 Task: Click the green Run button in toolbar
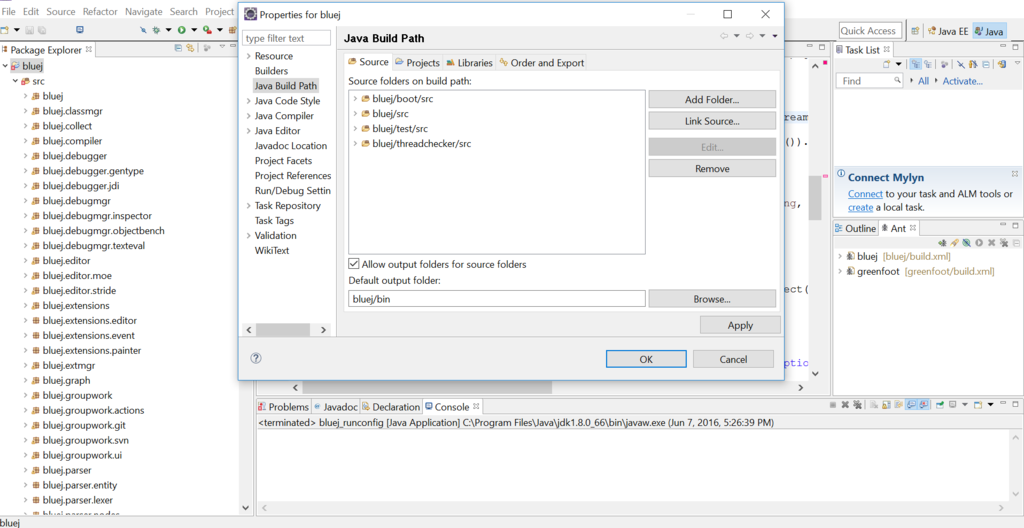point(182,30)
